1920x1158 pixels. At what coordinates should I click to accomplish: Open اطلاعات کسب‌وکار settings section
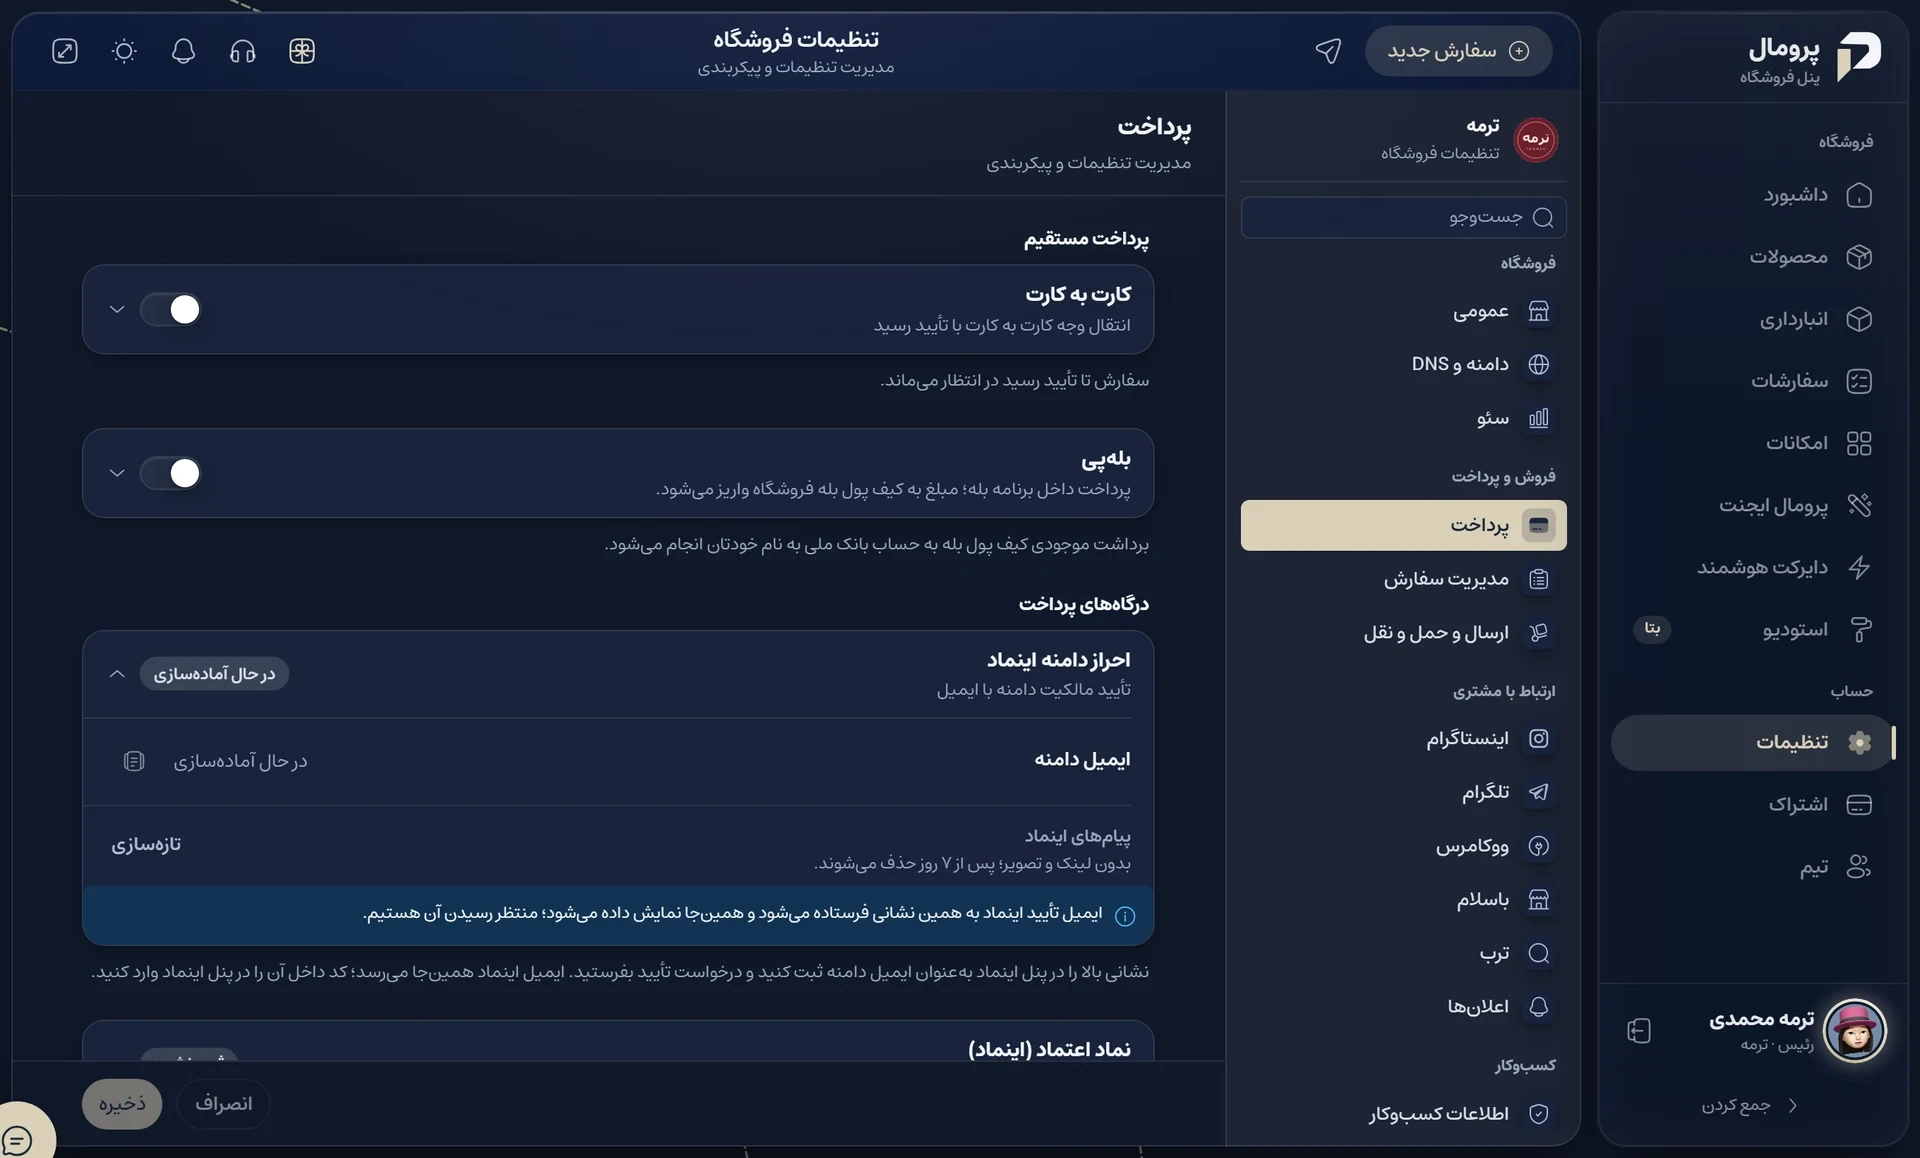[1404, 1114]
